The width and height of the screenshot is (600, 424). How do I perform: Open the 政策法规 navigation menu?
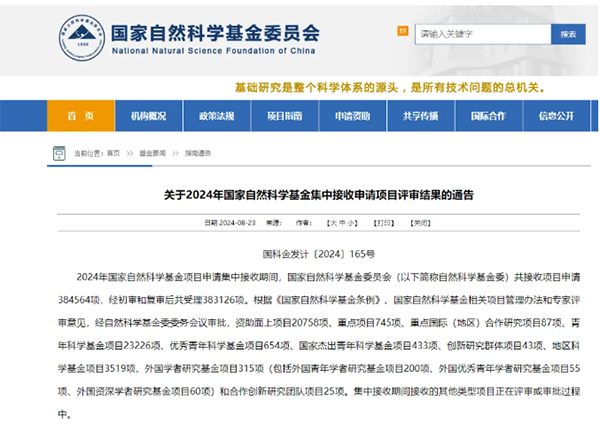pyautogui.click(x=217, y=116)
